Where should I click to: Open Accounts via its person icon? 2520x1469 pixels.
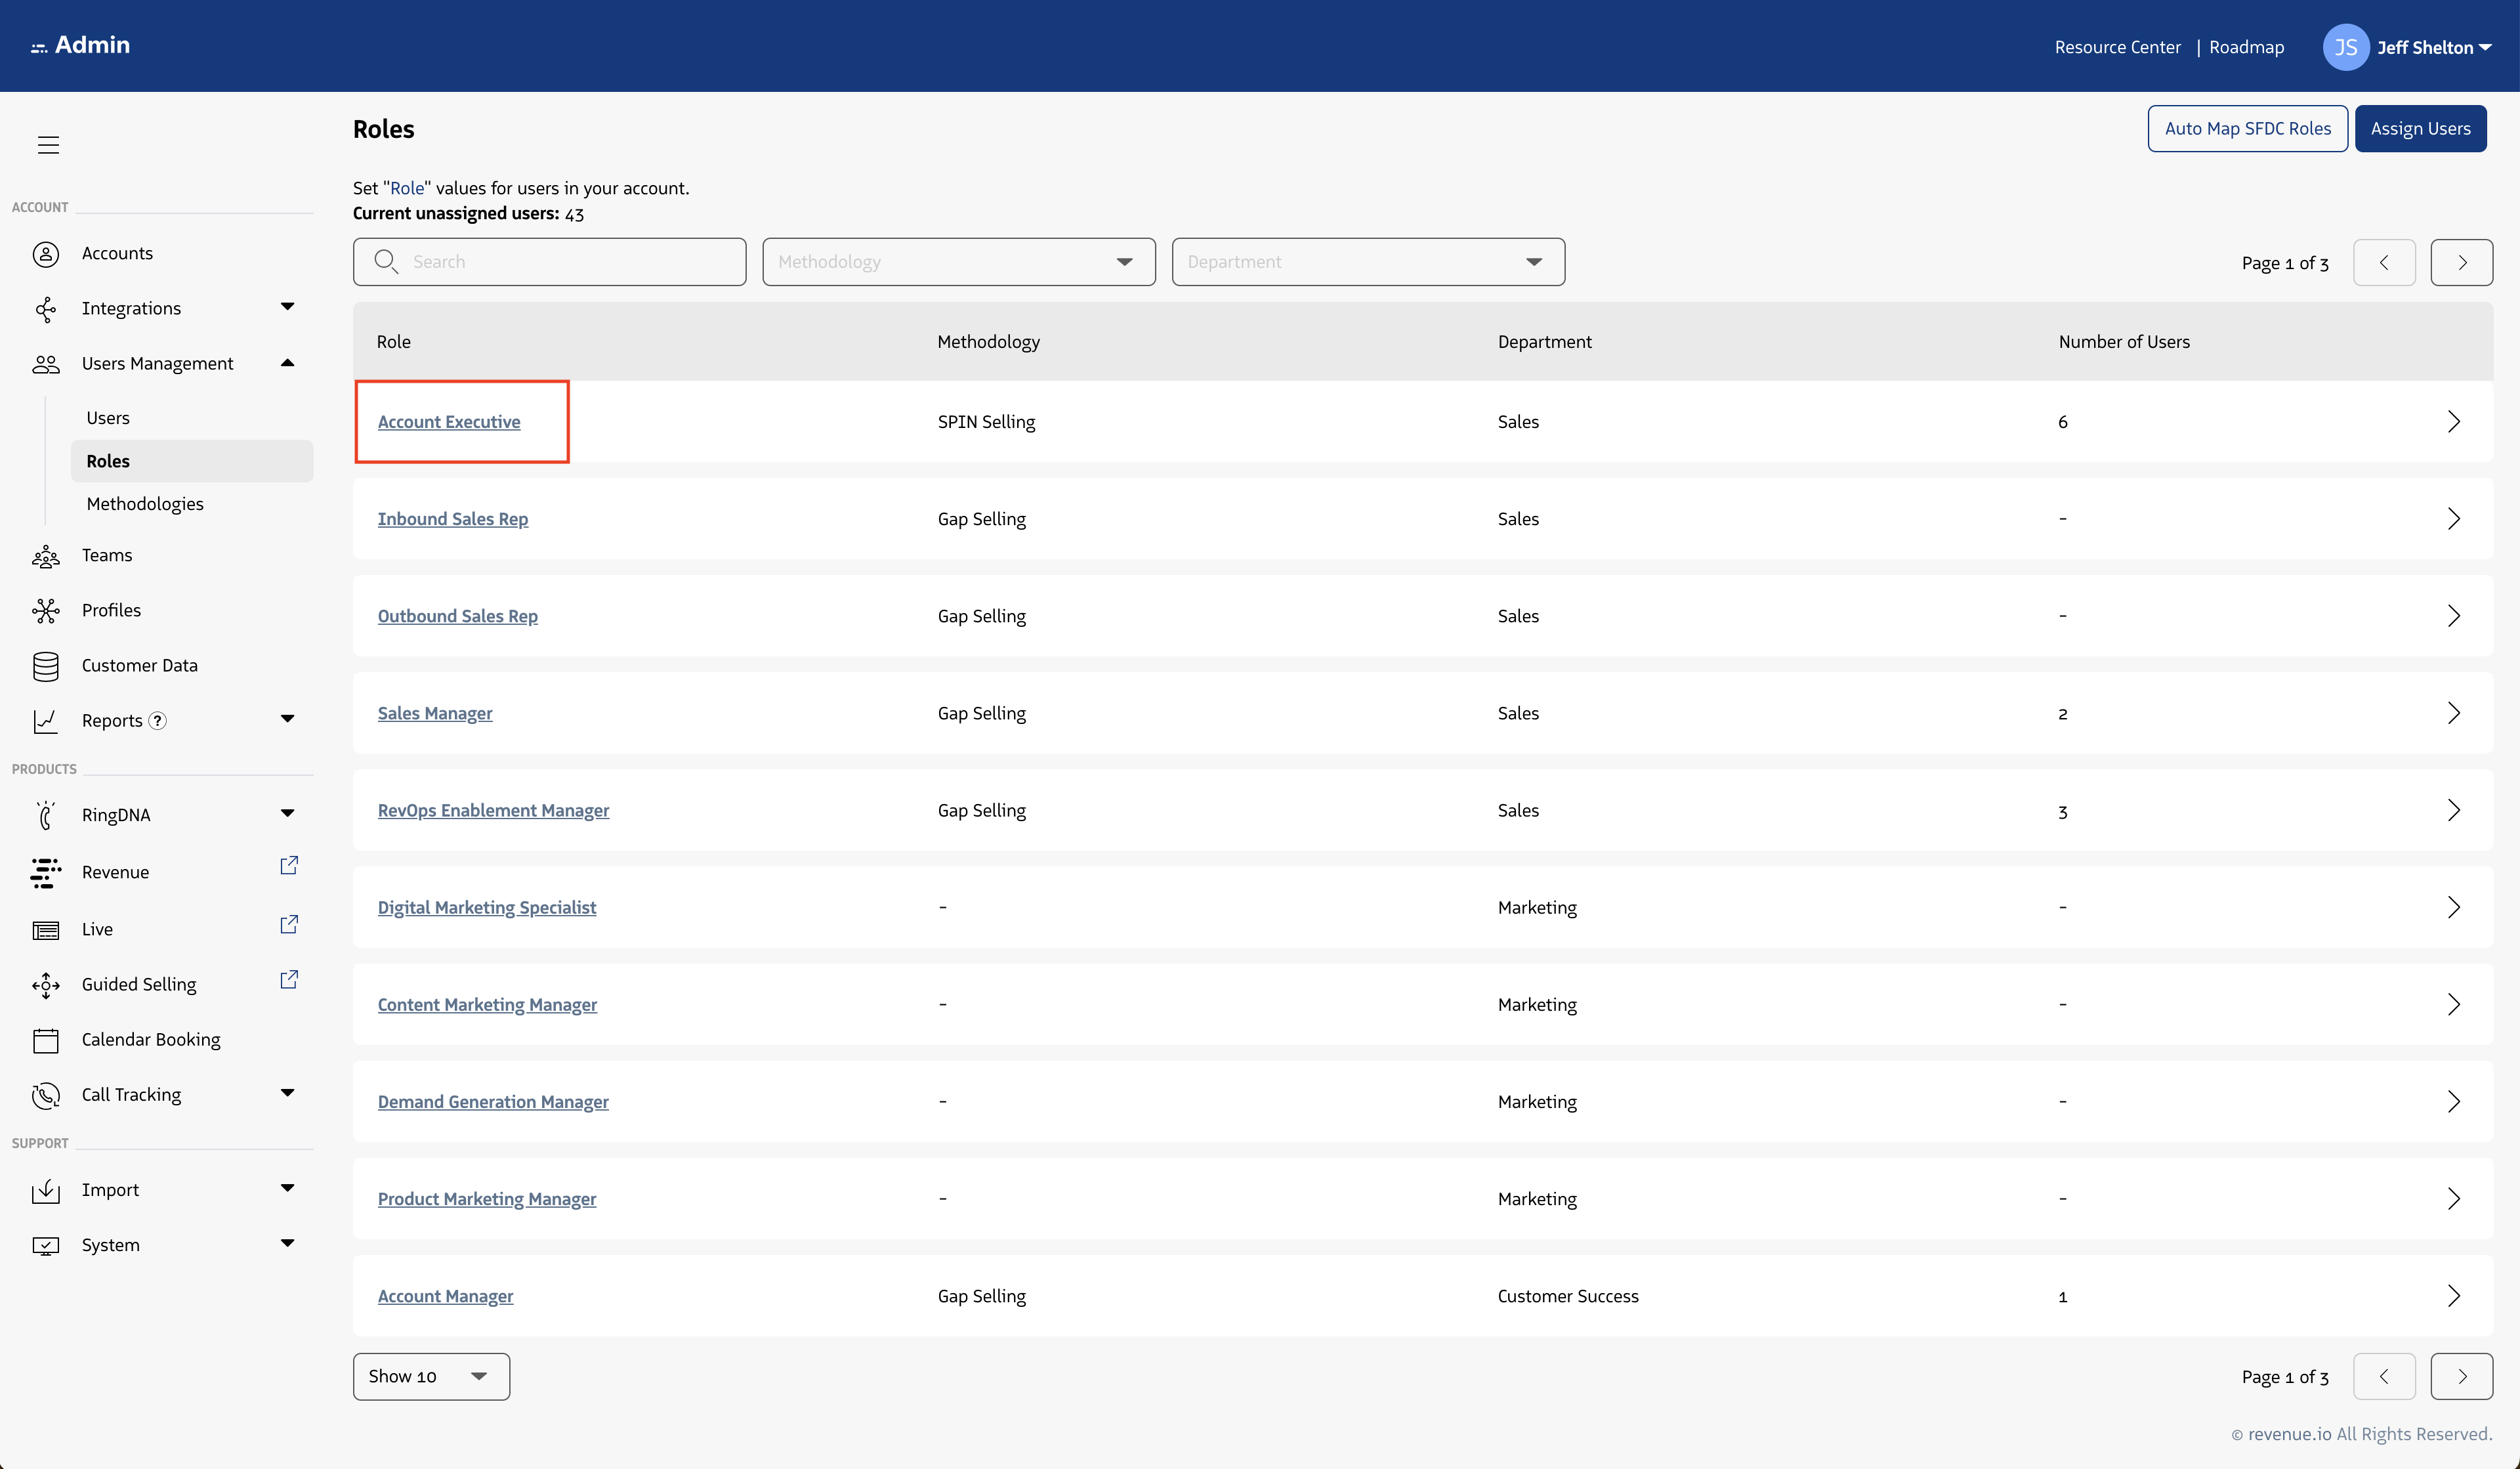point(46,254)
